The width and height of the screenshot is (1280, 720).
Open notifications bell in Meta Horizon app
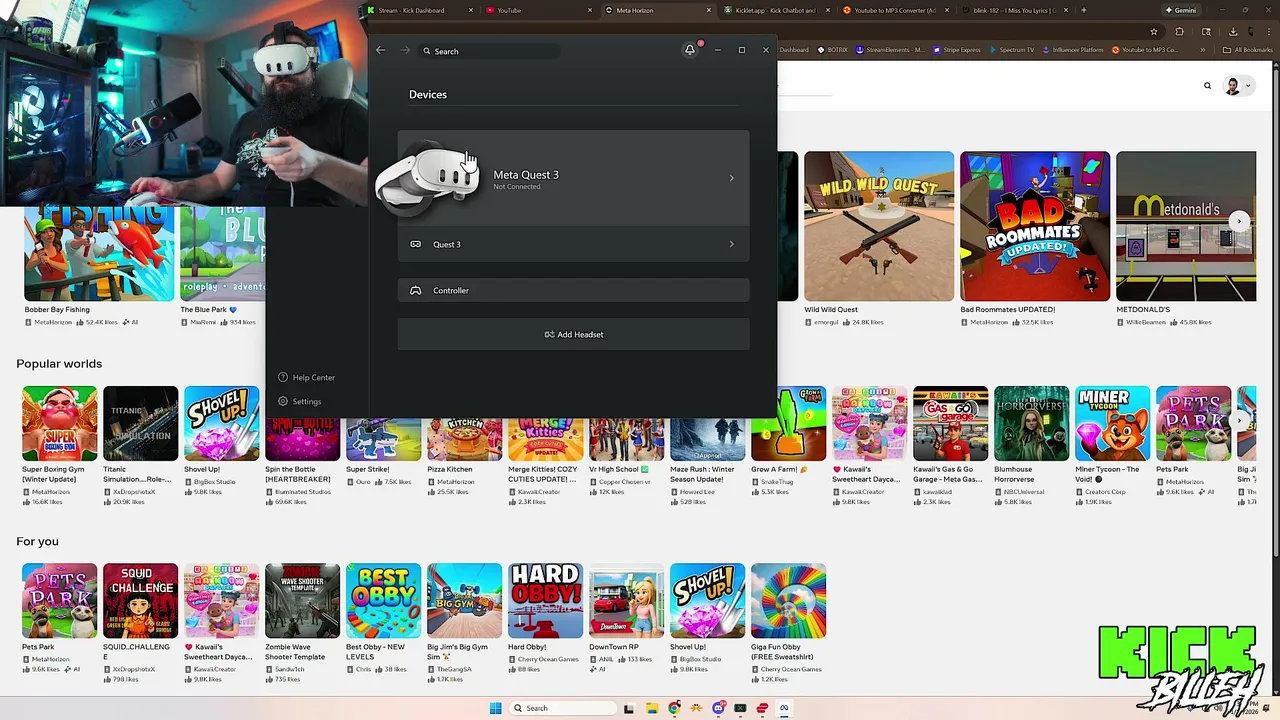690,50
